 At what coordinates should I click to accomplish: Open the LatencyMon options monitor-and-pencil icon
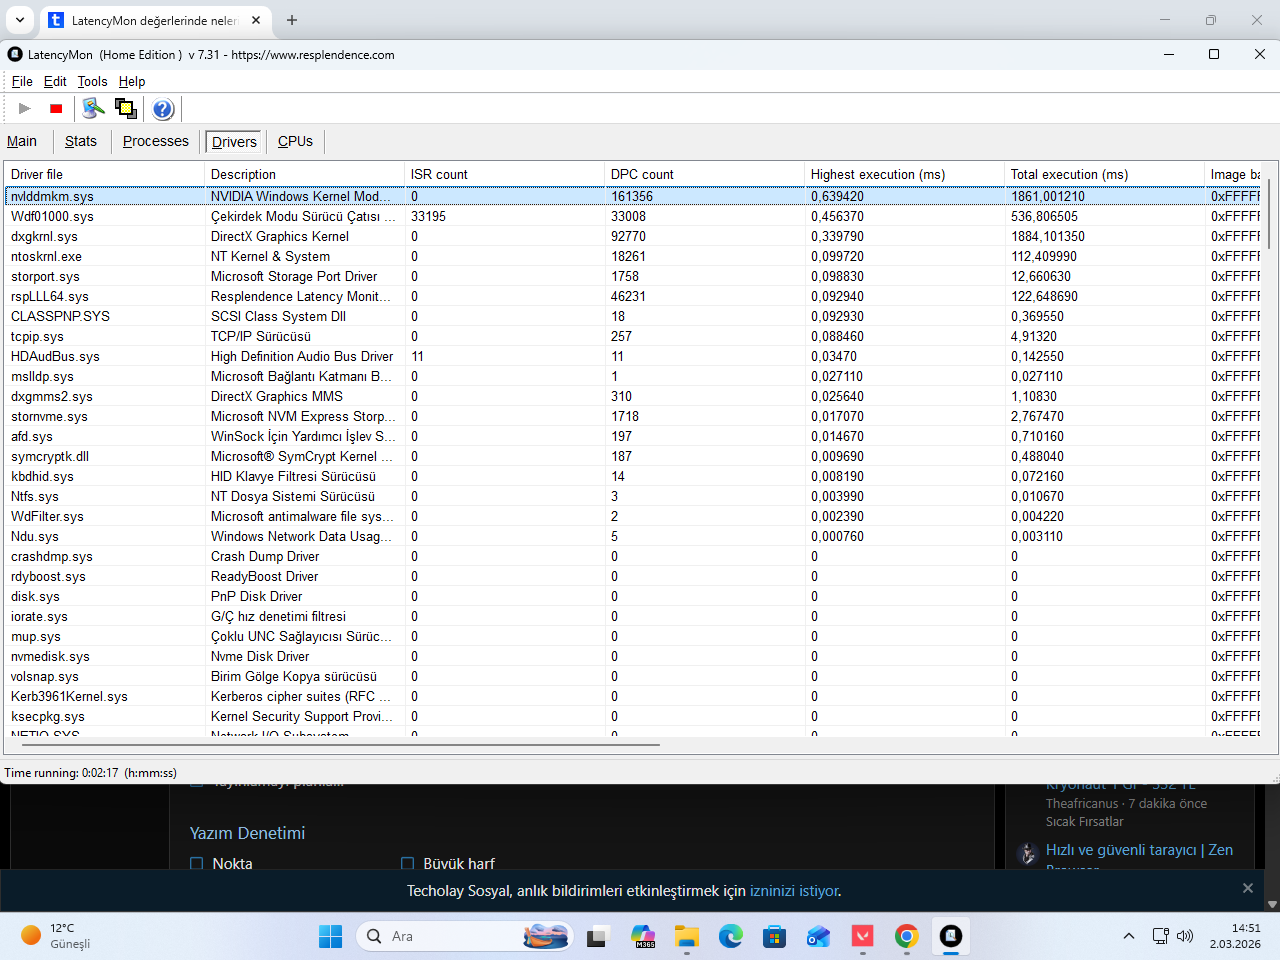[93, 108]
